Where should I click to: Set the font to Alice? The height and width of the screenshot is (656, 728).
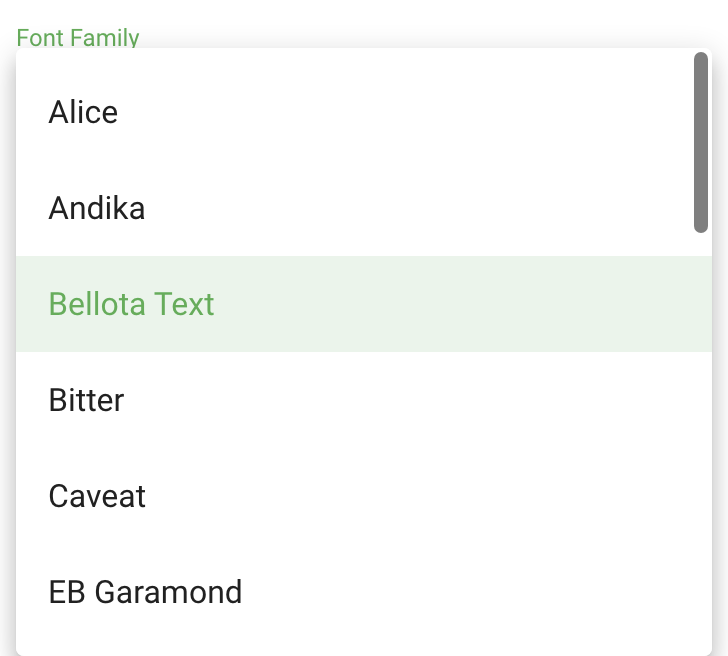(x=364, y=112)
